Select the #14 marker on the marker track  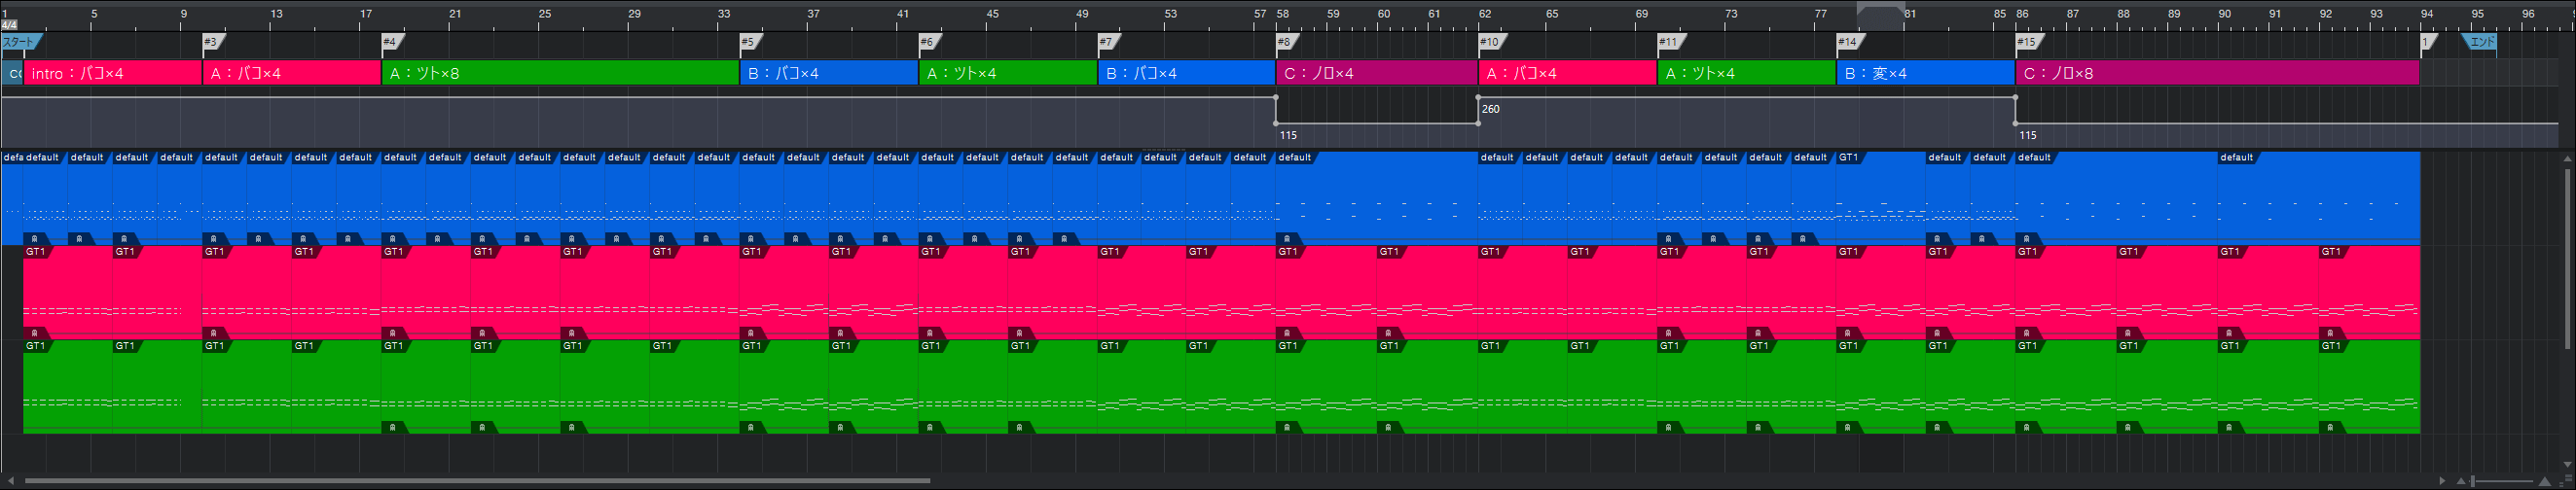click(1849, 42)
